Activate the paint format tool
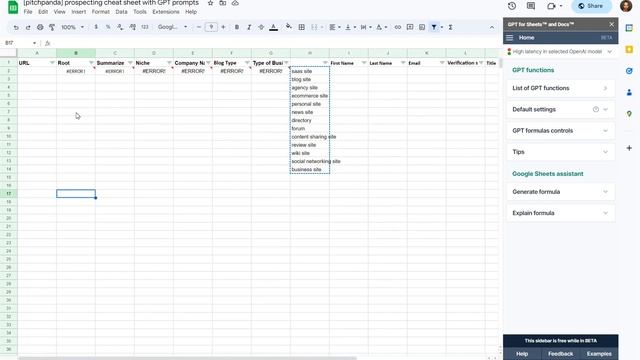Image resolution: width=640 pixels, height=360 pixels. (x=52, y=27)
